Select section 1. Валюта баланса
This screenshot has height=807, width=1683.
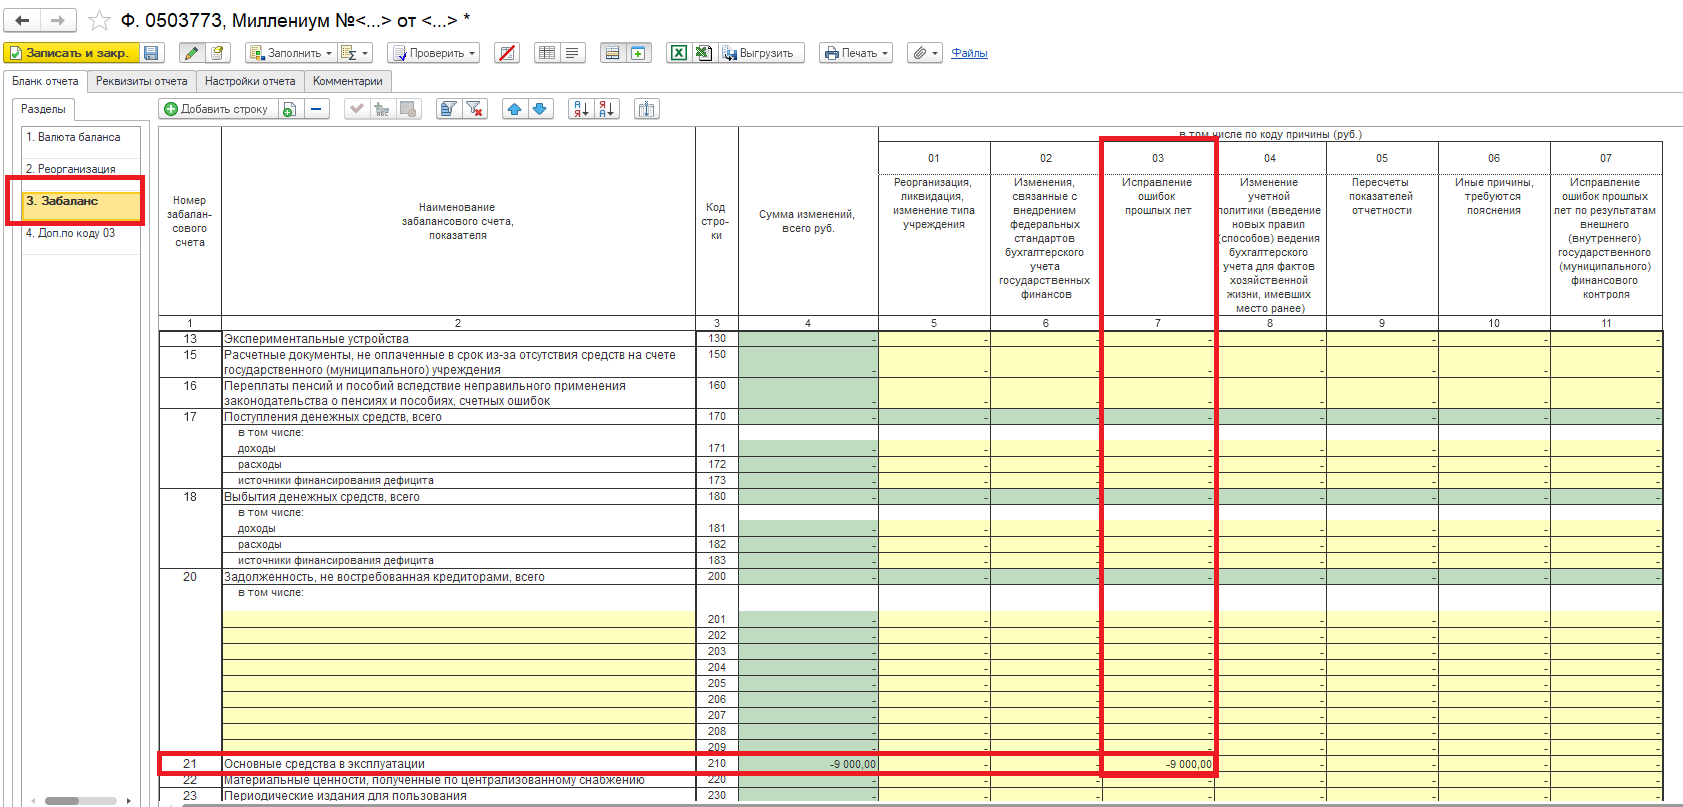(x=81, y=138)
